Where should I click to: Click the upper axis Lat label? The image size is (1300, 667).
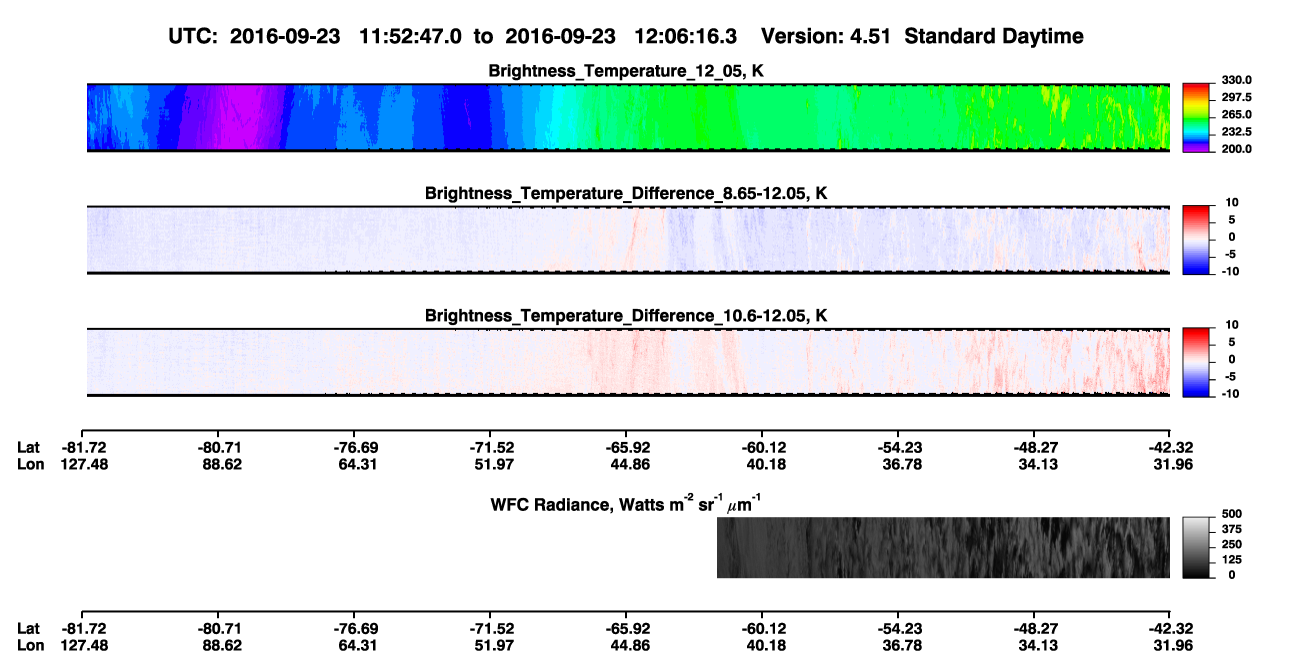click(28, 448)
